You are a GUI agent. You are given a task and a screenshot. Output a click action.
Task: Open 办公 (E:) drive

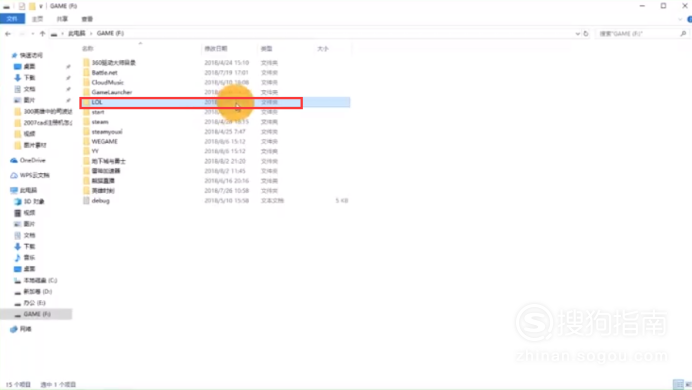(x=34, y=303)
